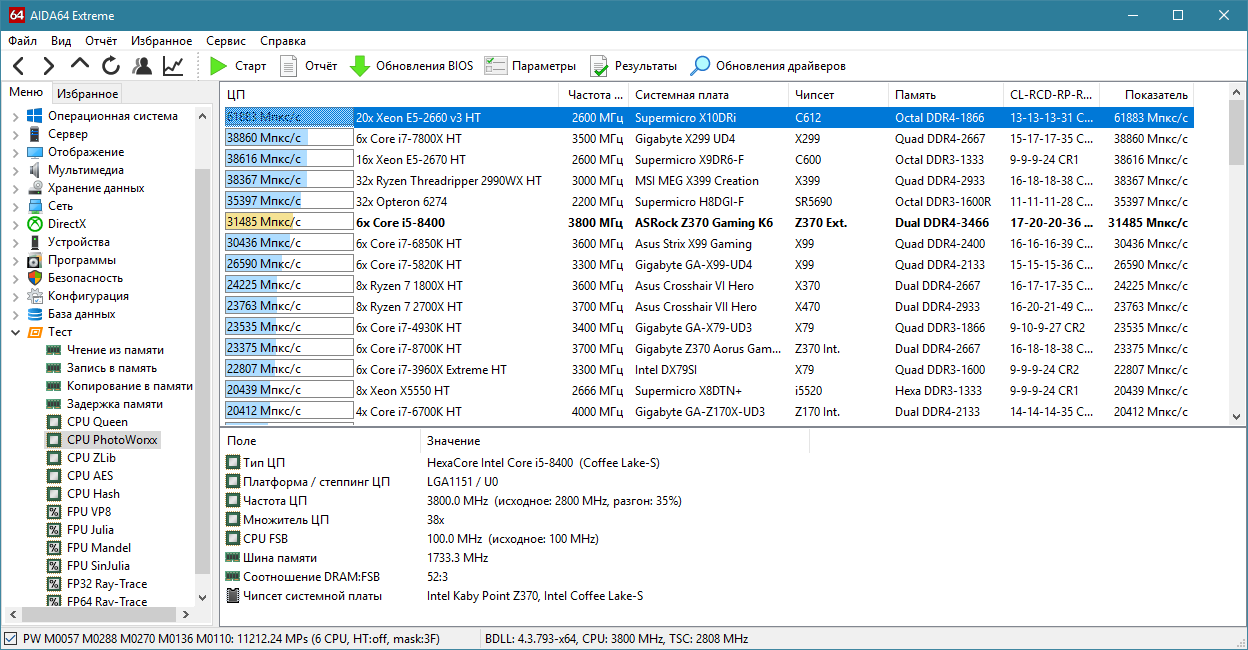Image resolution: width=1248 pixels, height=650 pixels.
Task: Select the FPU Julia test
Action: (x=90, y=530)
